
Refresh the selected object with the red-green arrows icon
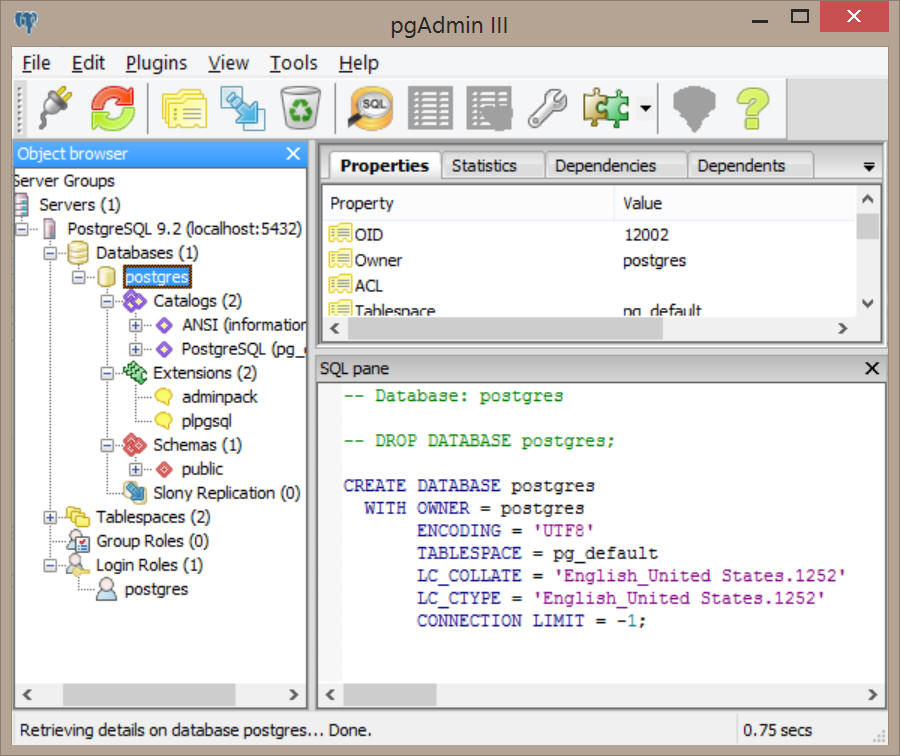(112, 107)
